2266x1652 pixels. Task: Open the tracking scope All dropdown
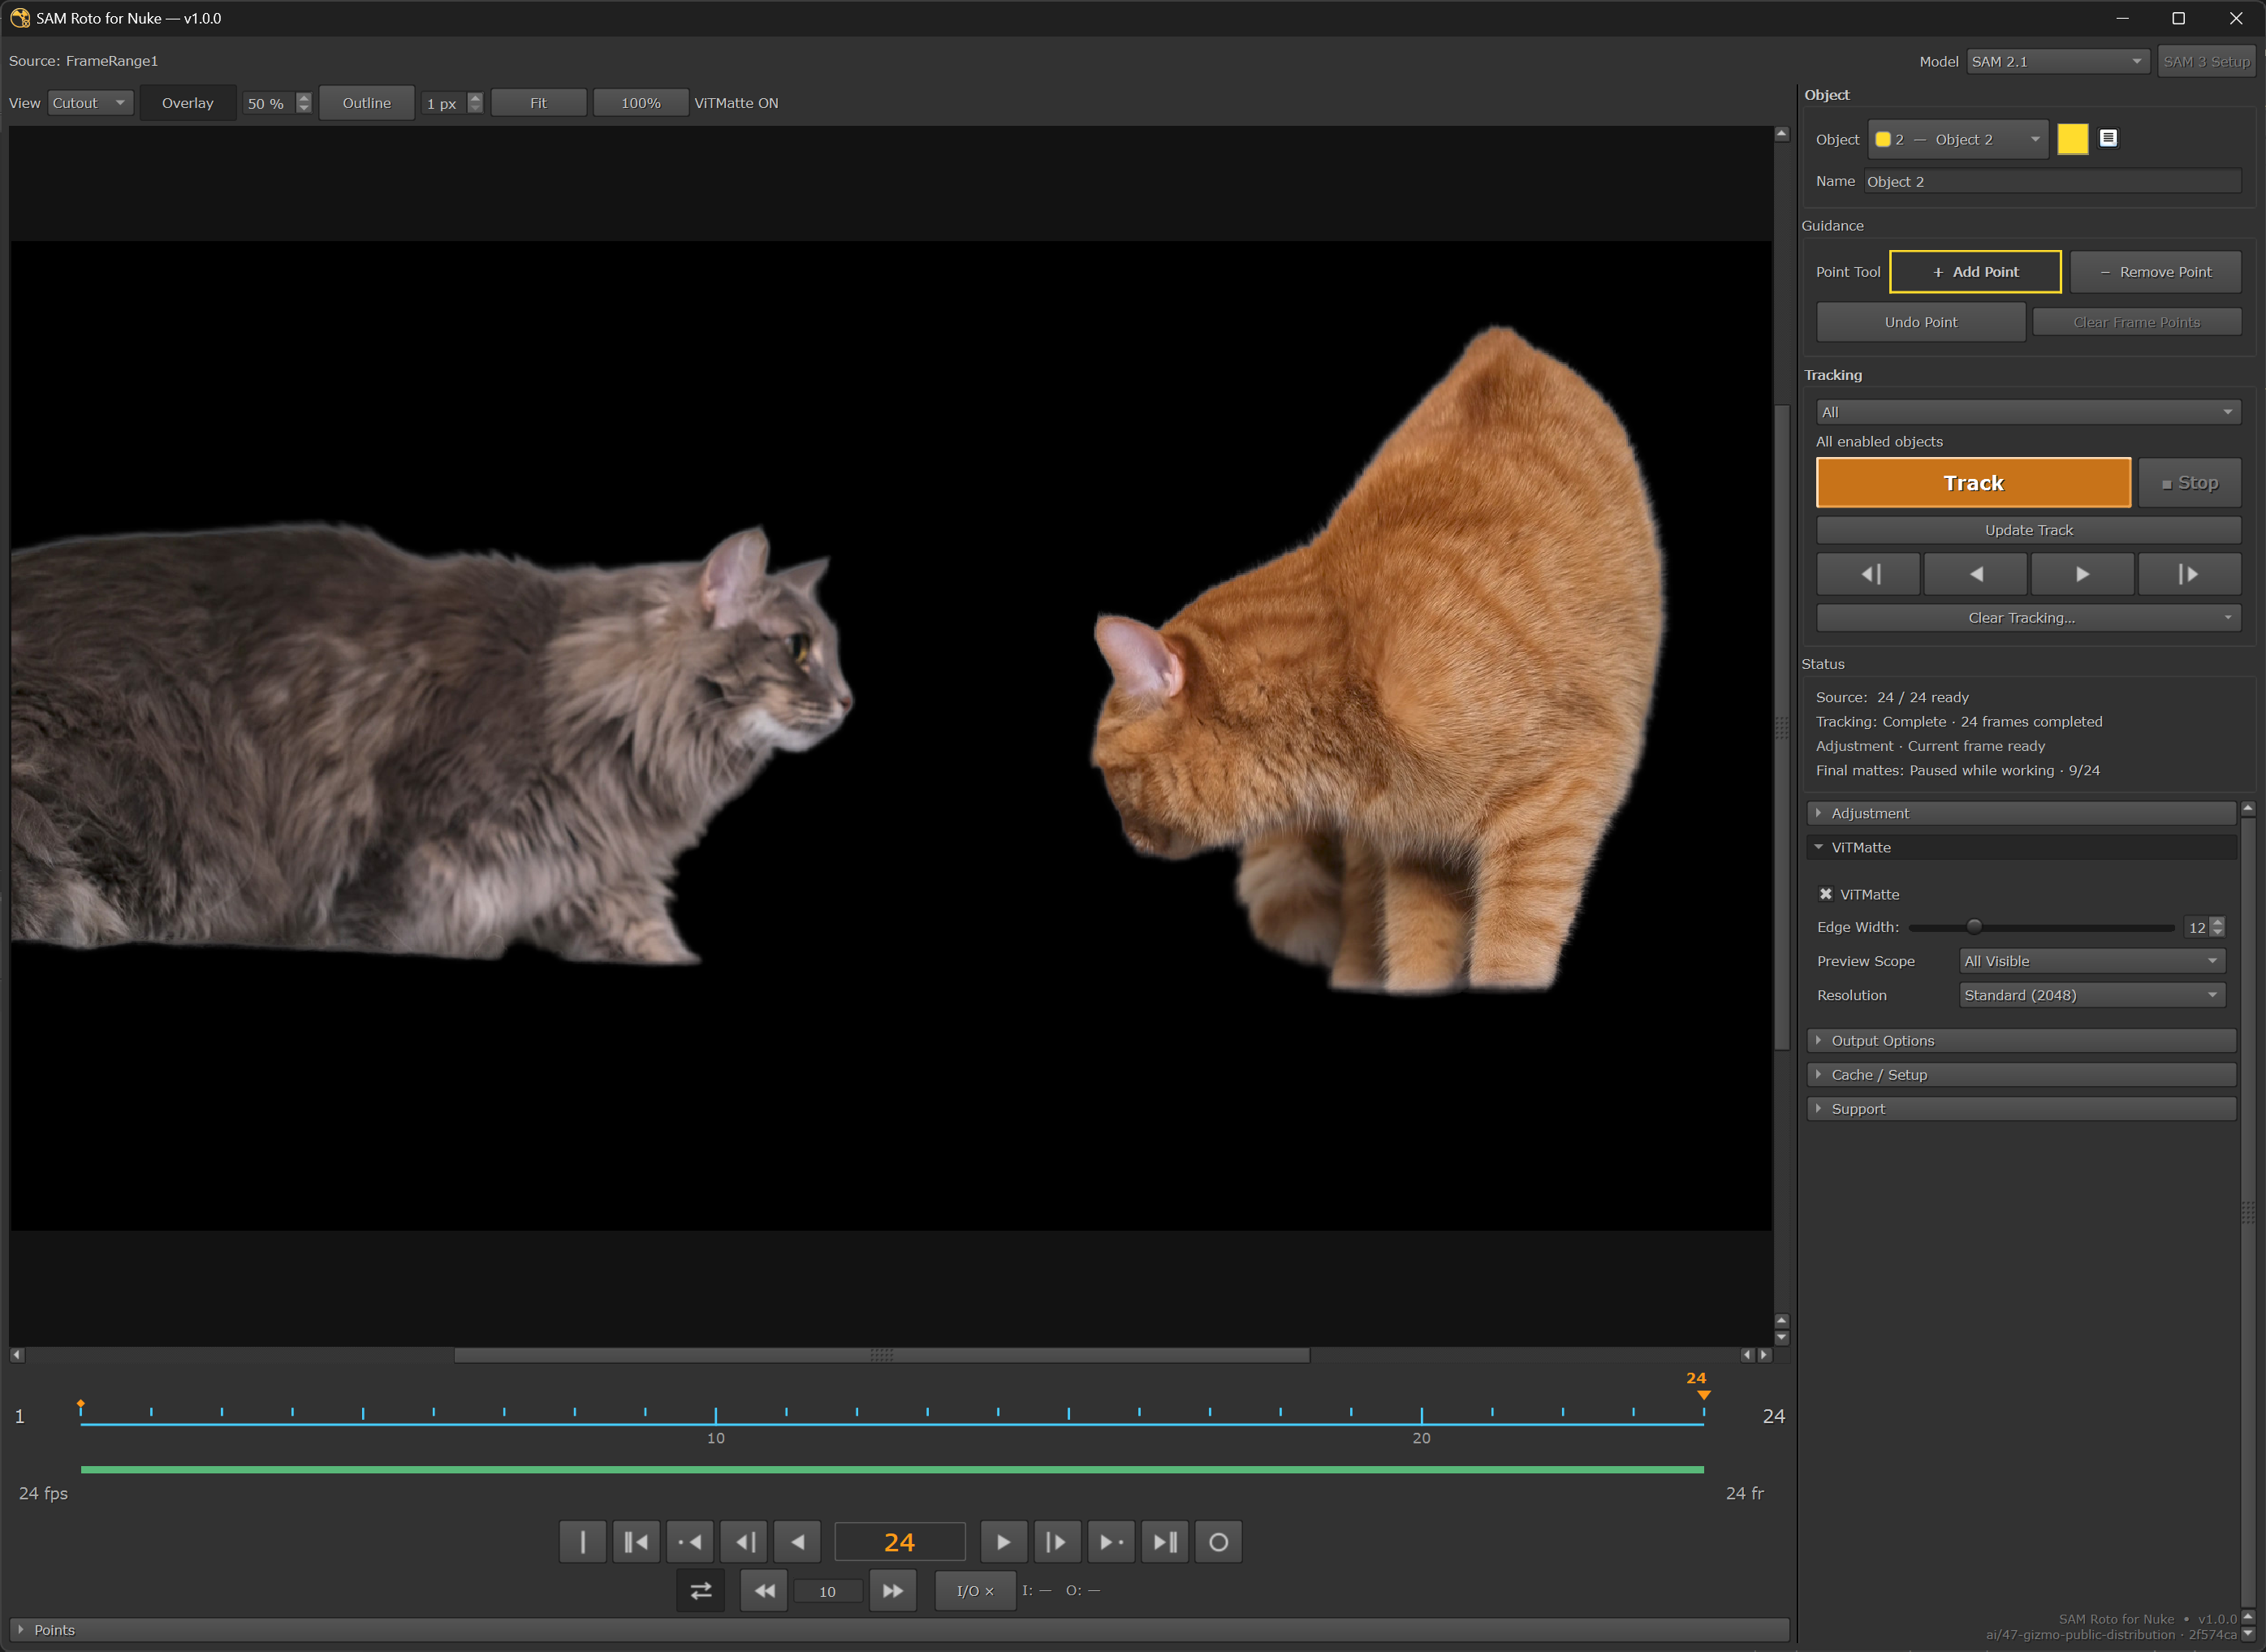pos(2028,412)
